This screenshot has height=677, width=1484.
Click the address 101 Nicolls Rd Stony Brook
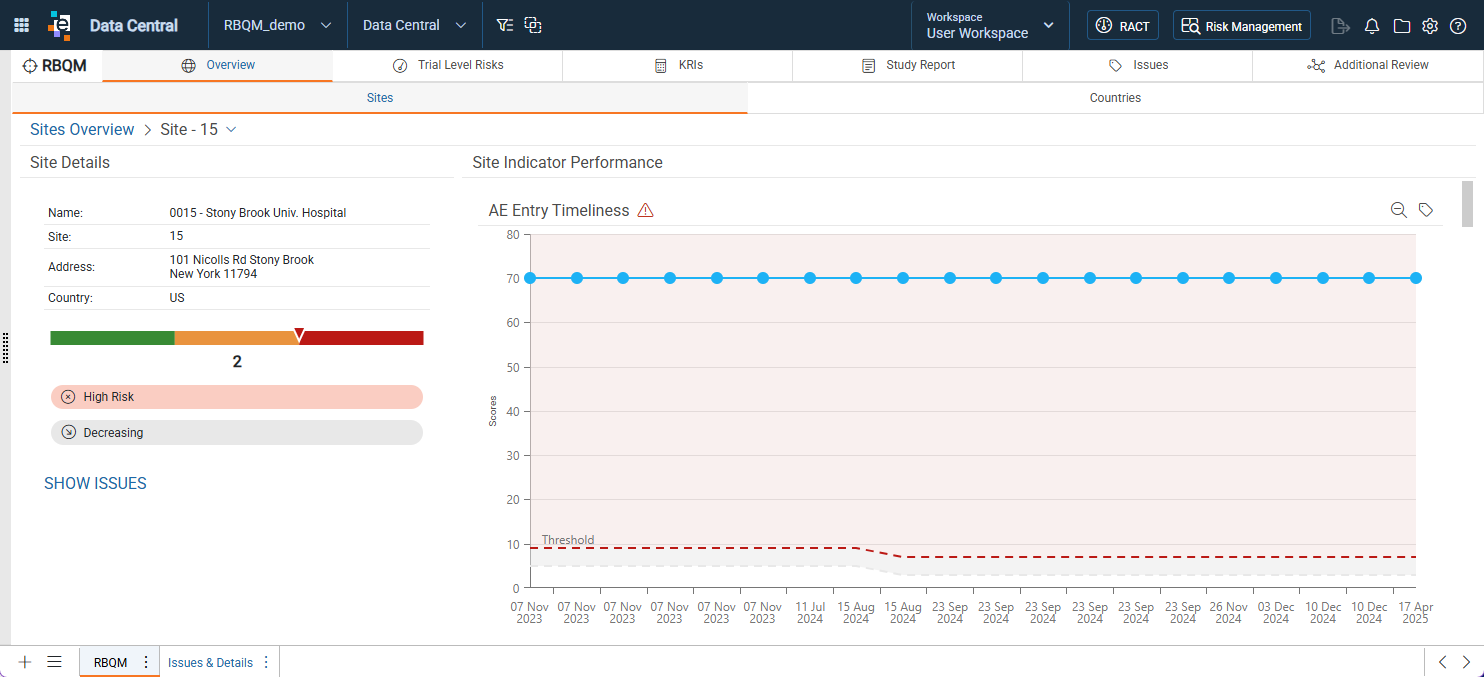242,260
